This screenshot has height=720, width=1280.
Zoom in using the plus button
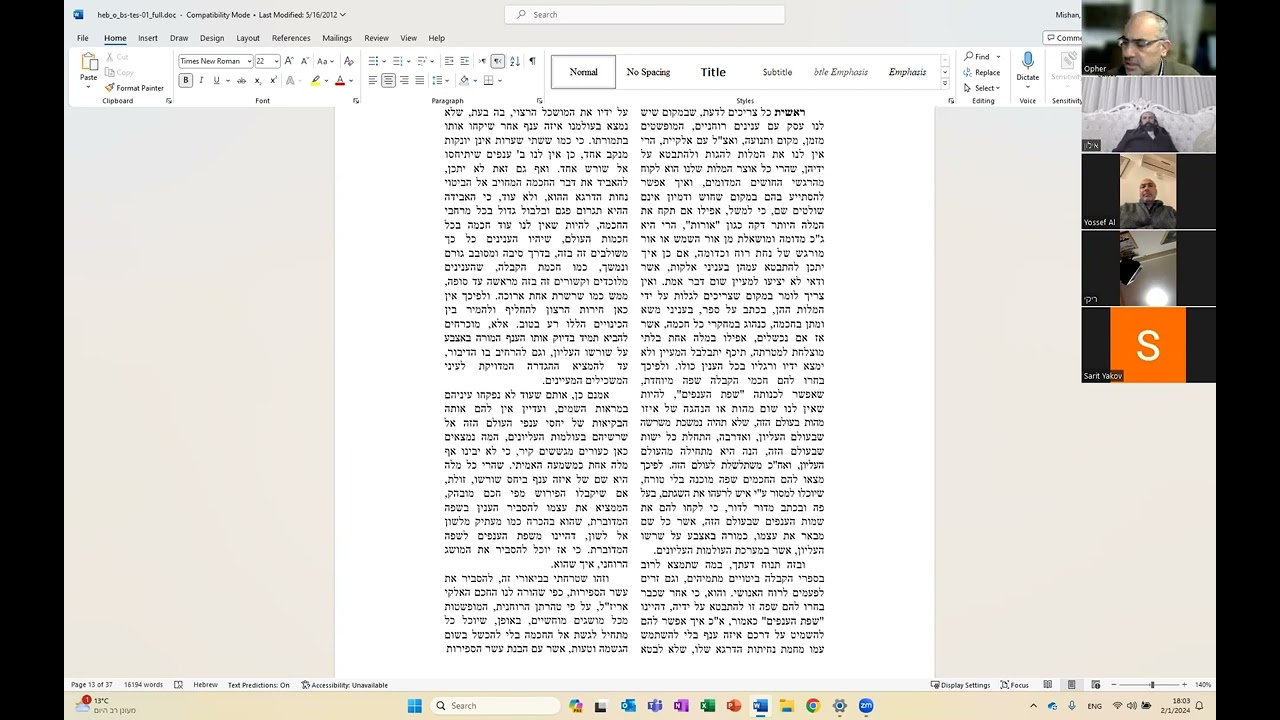pos(1184,685)
